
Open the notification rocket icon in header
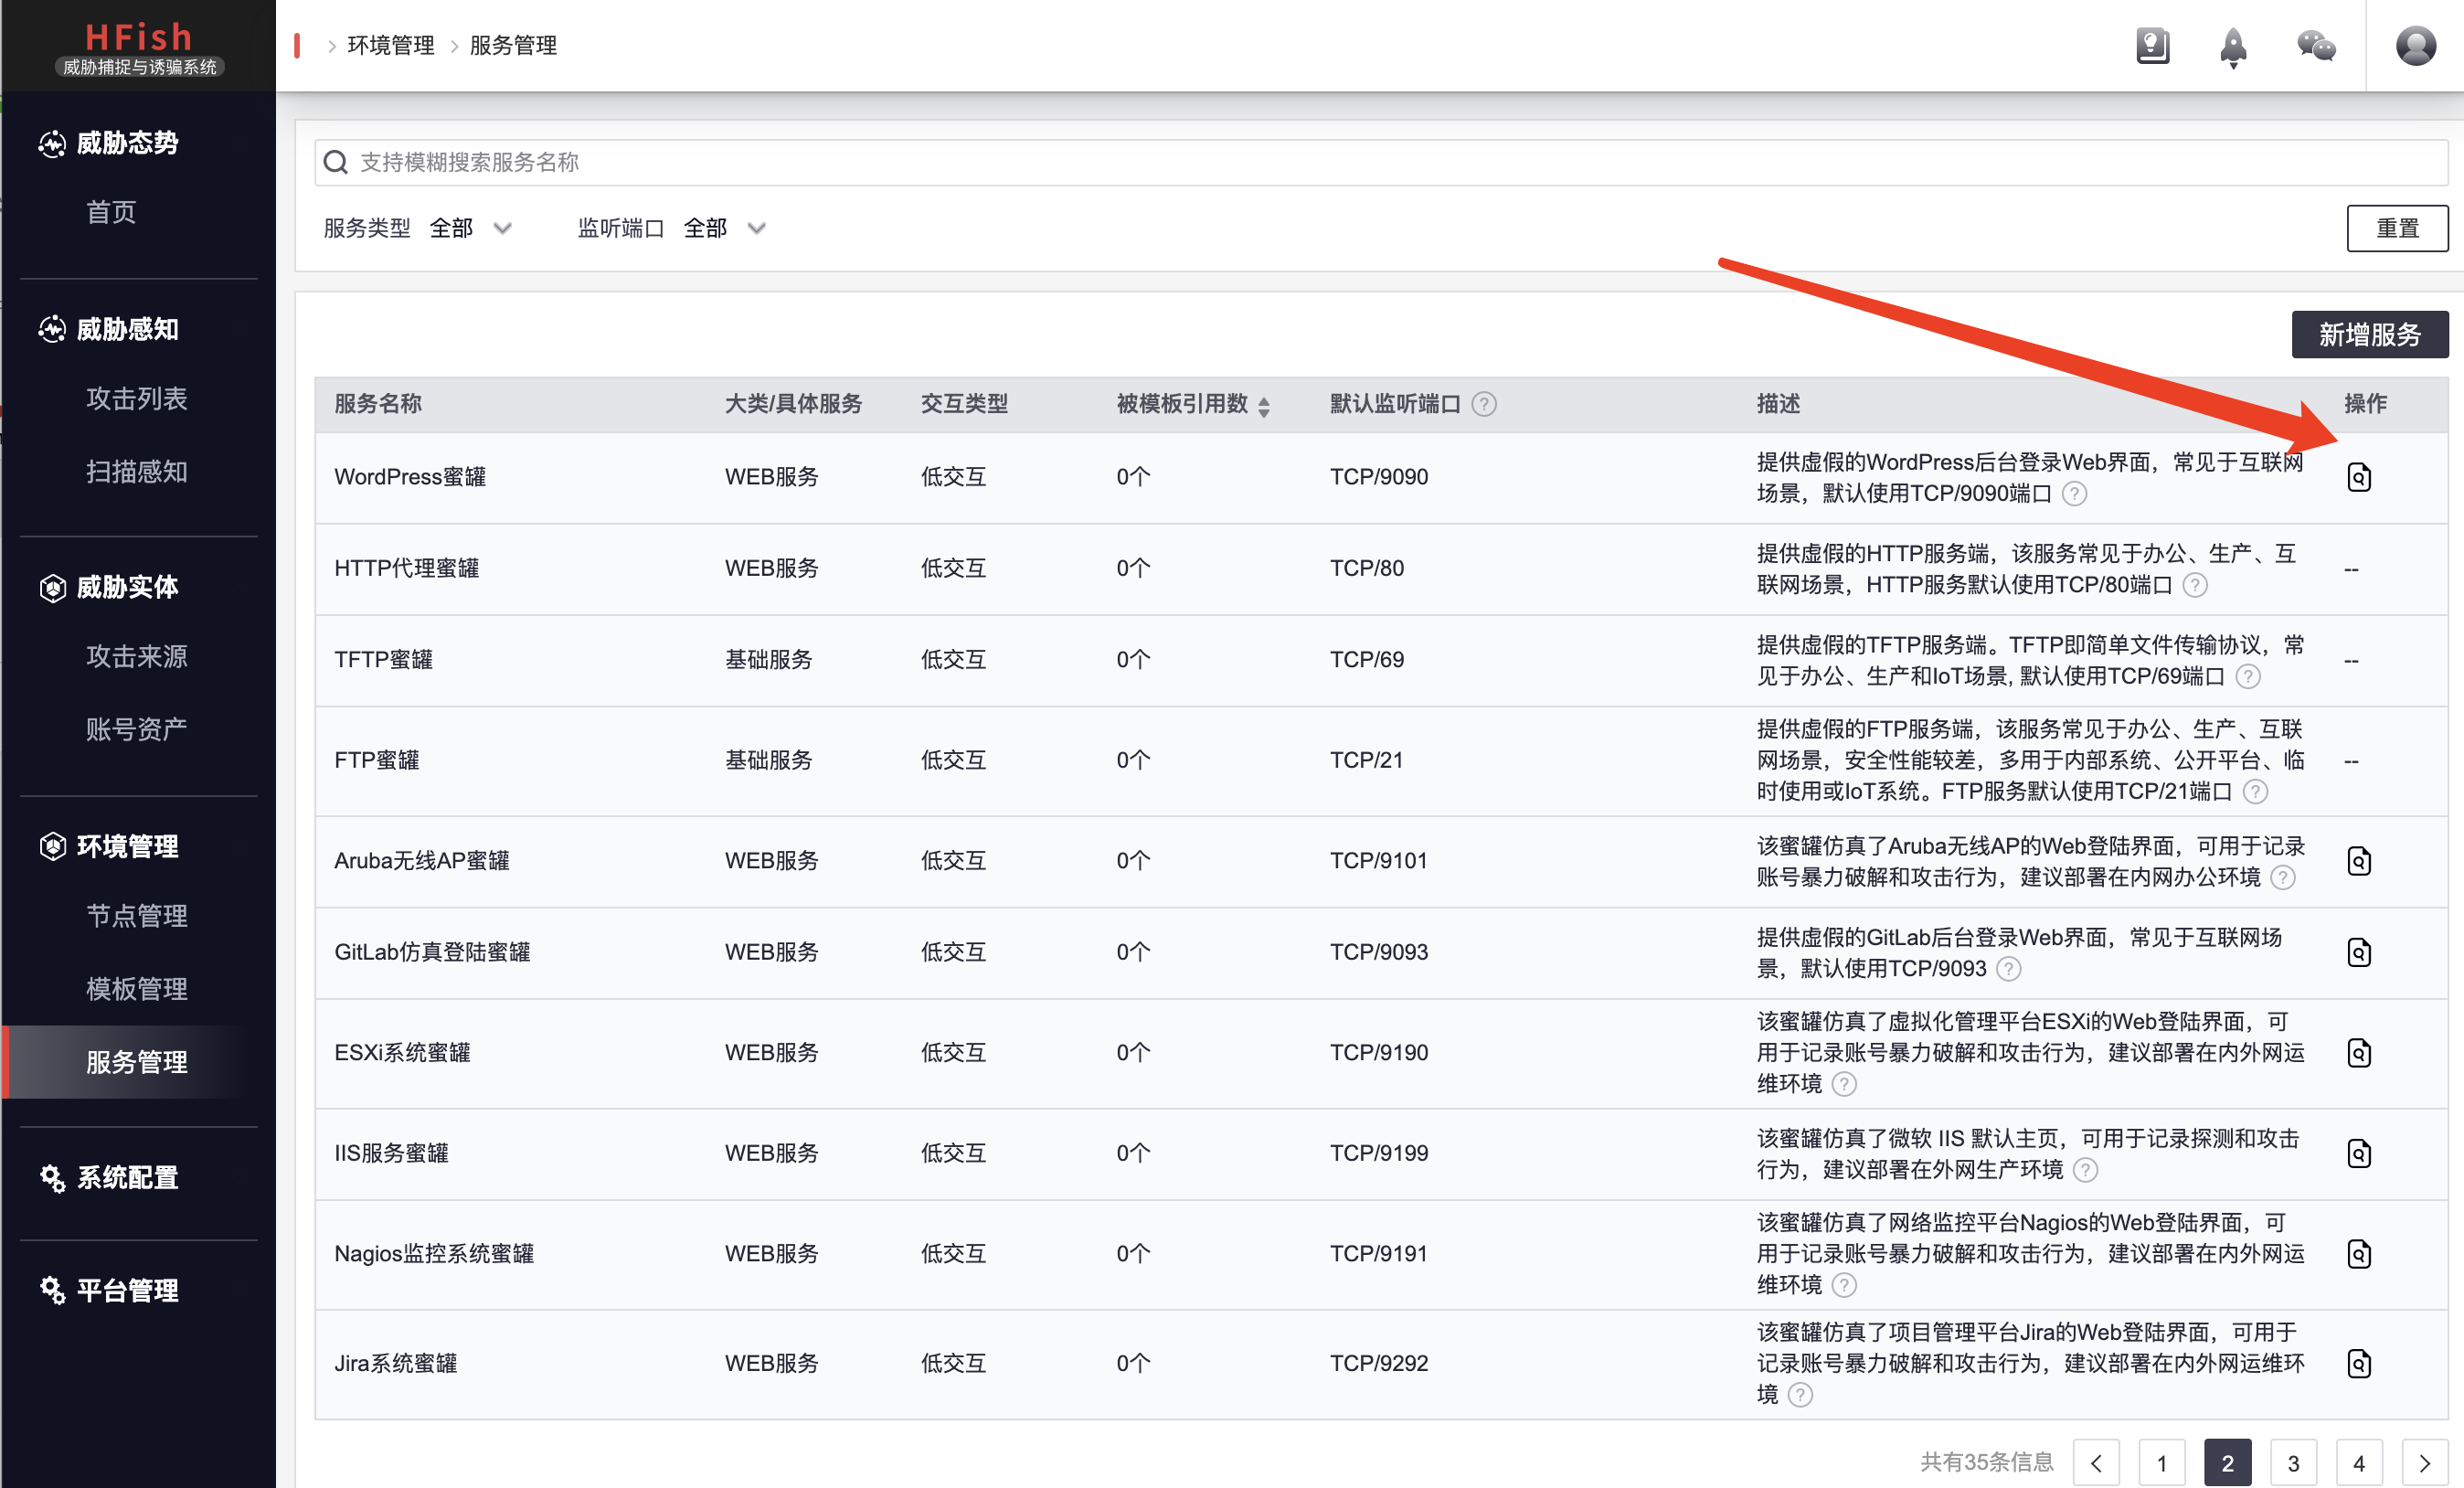tap(2232, 46)
